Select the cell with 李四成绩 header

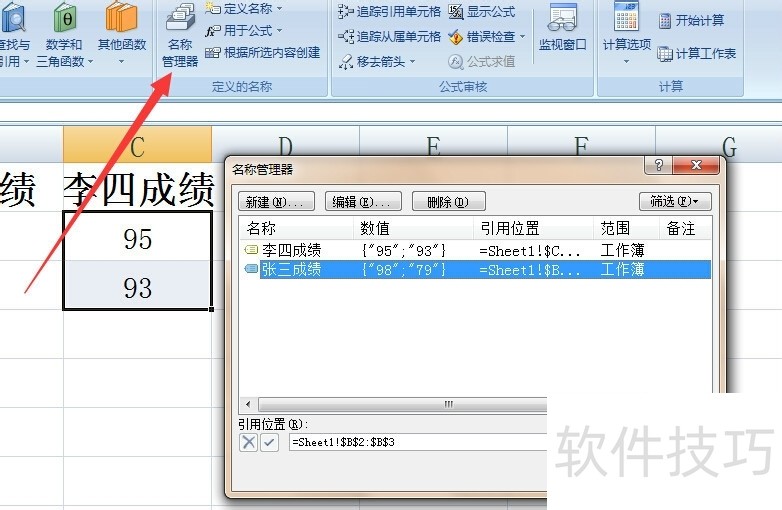[x=137, y=187]
